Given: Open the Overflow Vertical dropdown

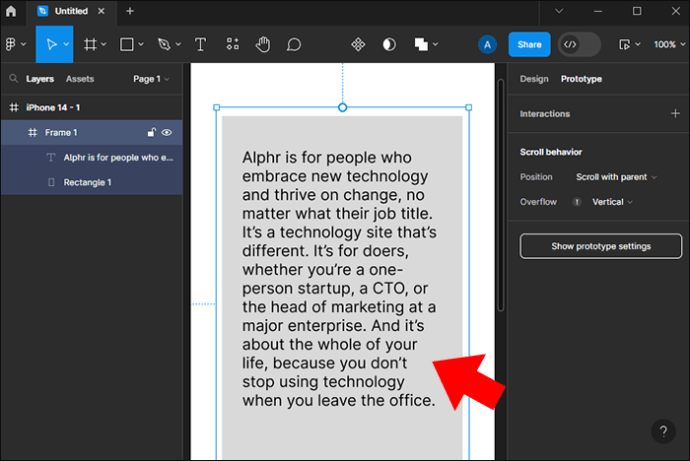Looking at the screenshot, I should [x=612, y=202].
